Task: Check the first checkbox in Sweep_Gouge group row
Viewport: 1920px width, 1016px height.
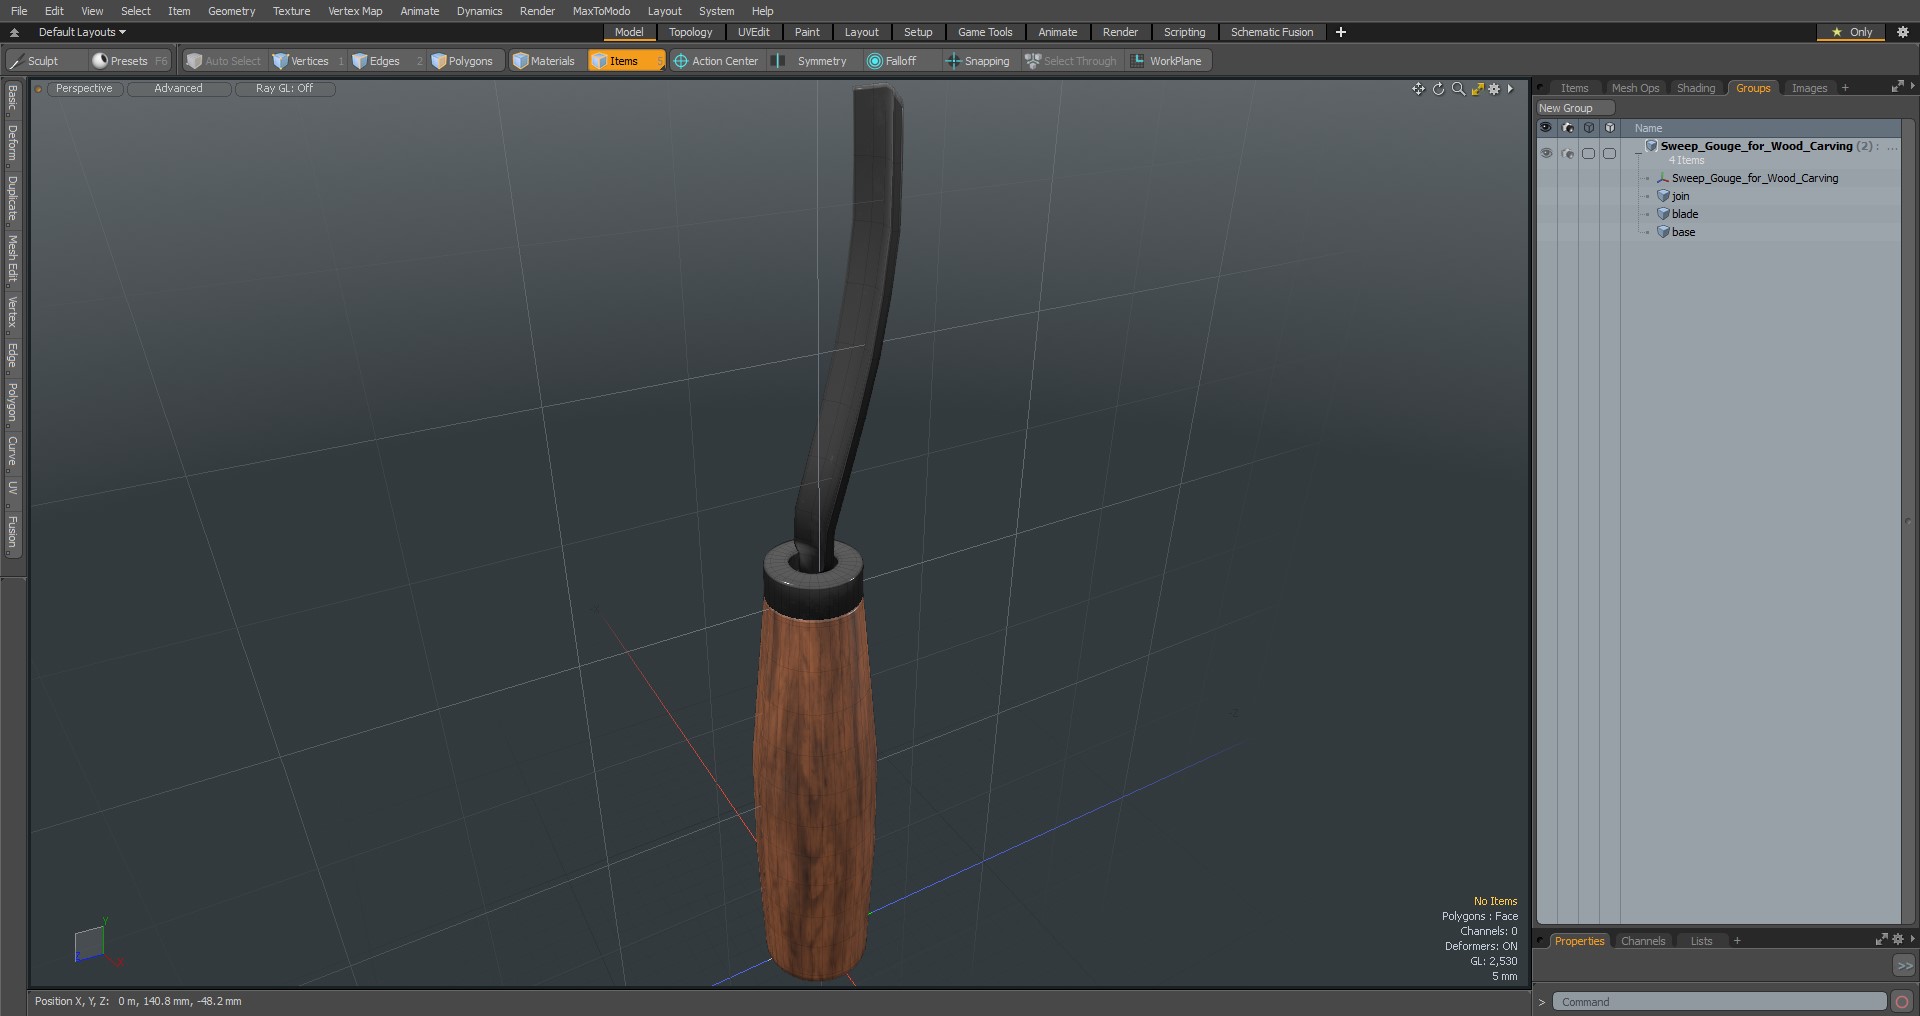Action: point(1589,154)
